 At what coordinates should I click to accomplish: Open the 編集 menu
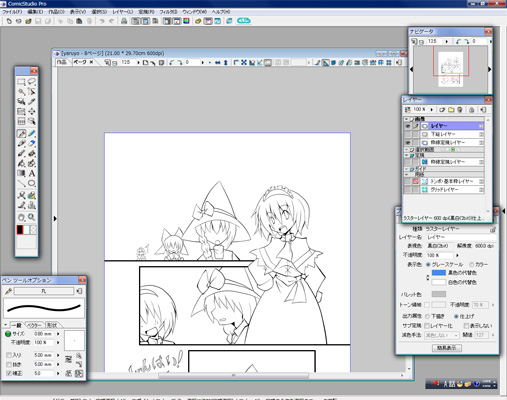coord(35,12)
